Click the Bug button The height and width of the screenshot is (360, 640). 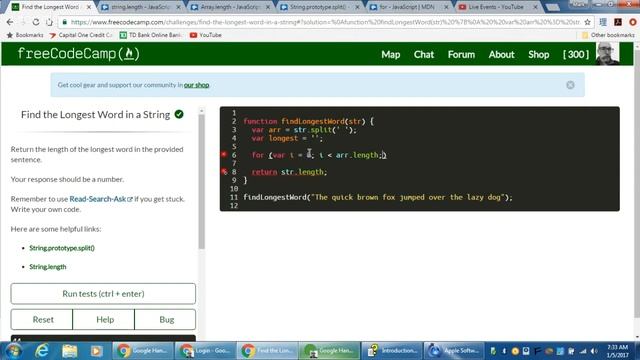166,320
